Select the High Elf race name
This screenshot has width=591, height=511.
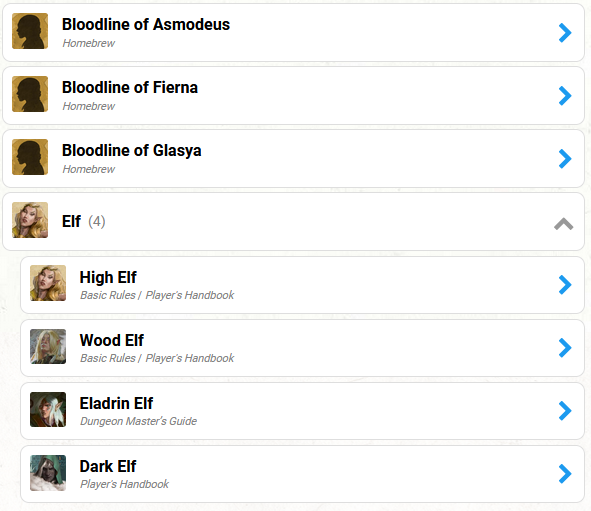pos(108,277)
